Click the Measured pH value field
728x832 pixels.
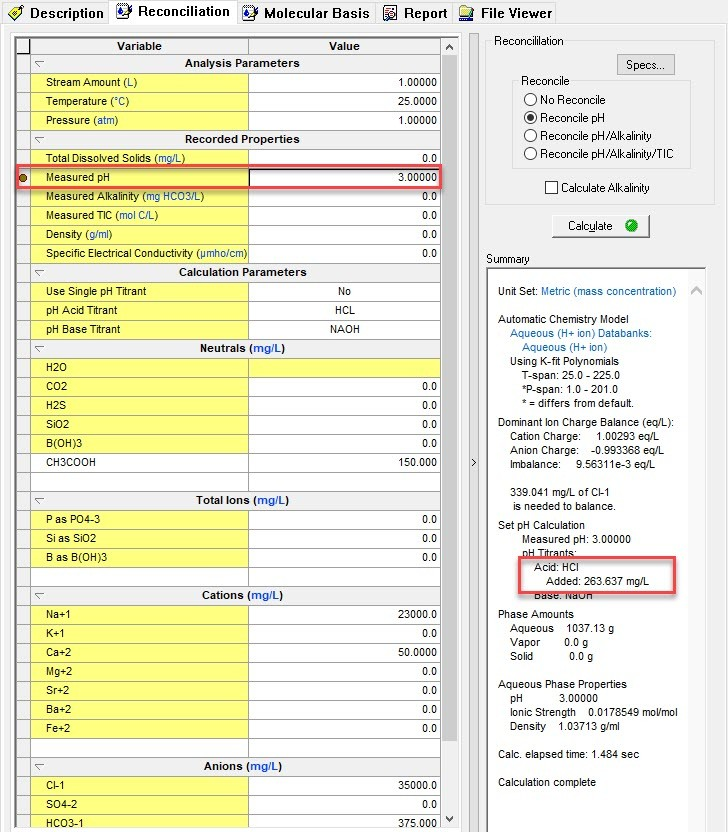click(344, 177)
